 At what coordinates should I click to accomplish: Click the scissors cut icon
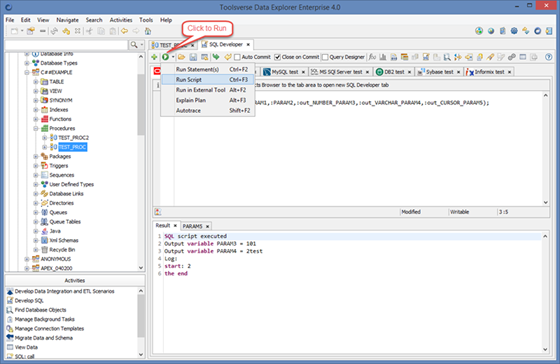point(89,31)
